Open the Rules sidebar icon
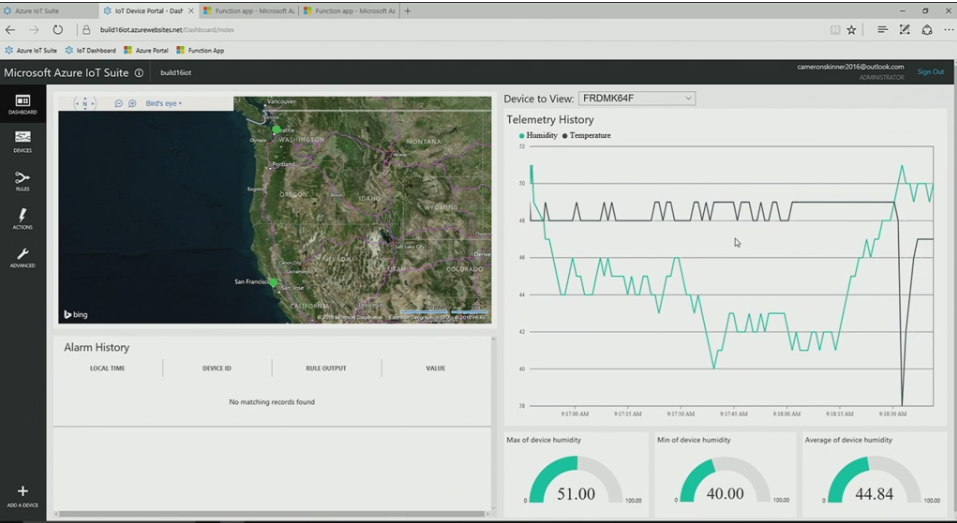Image resolution: width=957 pixels, height=523 pixels. click(x=23, y=181)
